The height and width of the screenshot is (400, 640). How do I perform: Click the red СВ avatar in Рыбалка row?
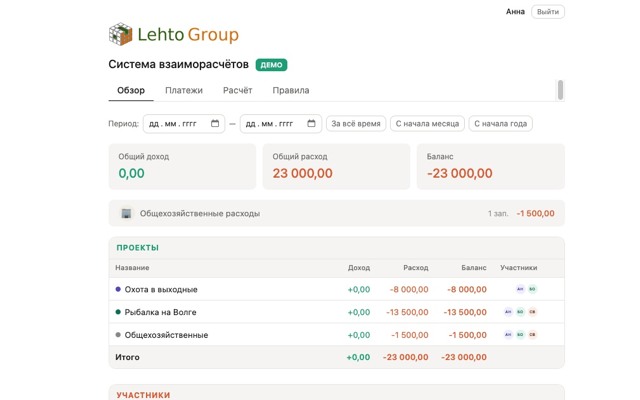[532, 312]
